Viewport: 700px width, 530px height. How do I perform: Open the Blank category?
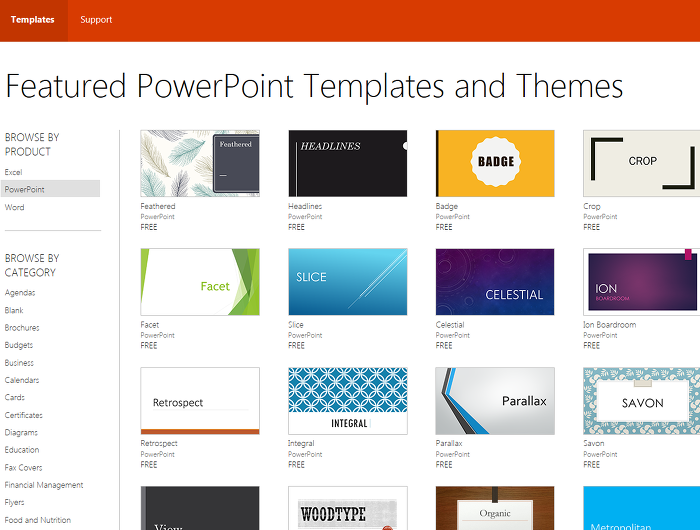[x=14, y=310]
